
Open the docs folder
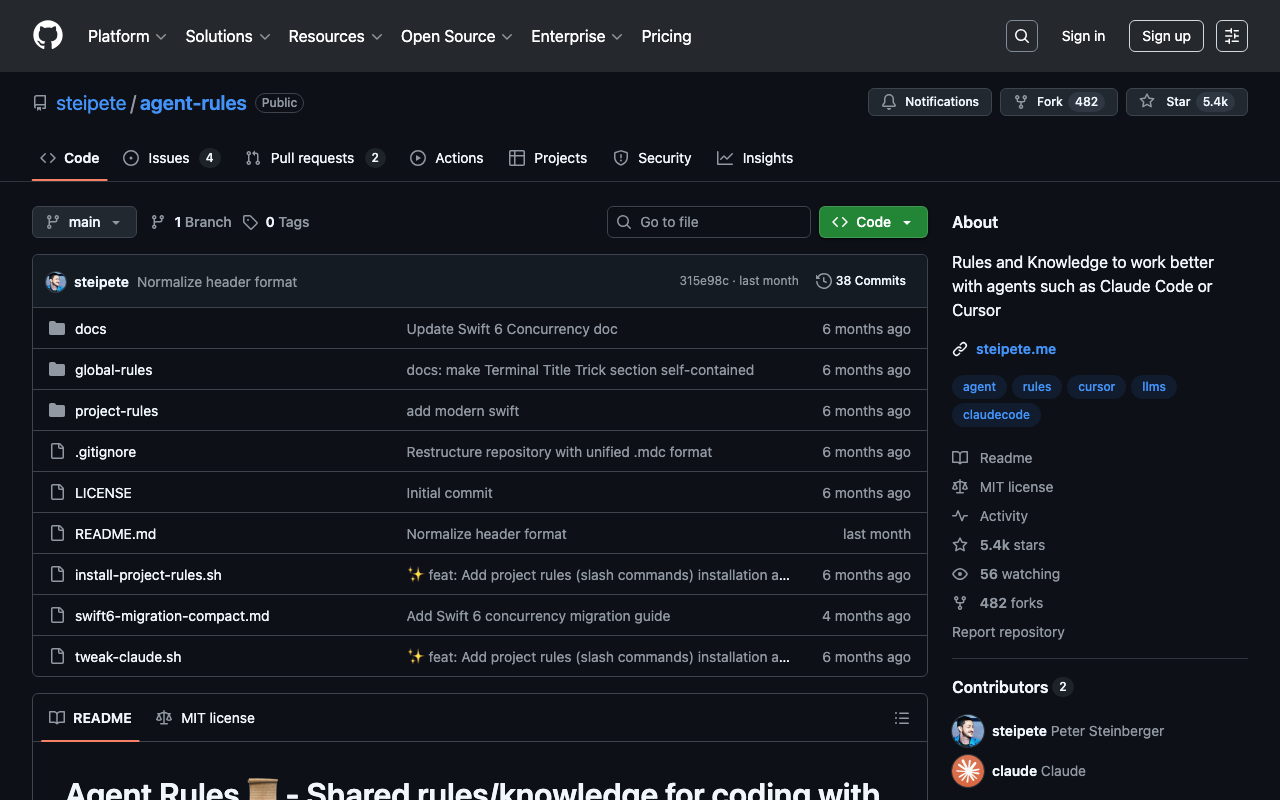point(90,329)
